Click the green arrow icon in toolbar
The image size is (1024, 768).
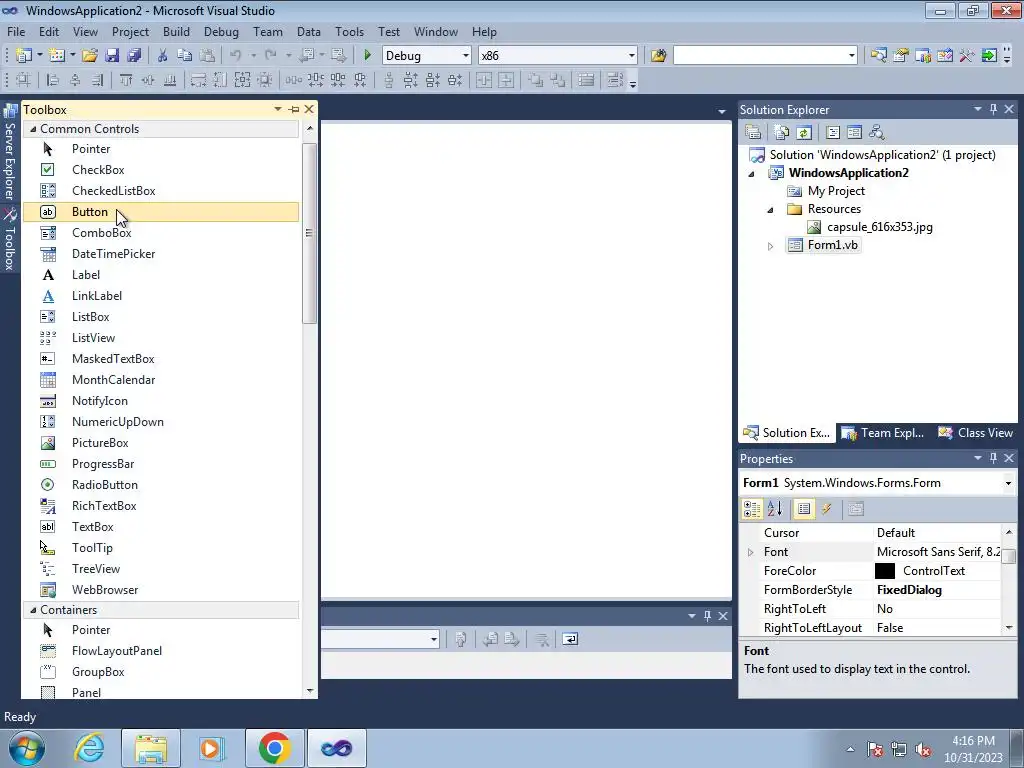coord(989,56)
